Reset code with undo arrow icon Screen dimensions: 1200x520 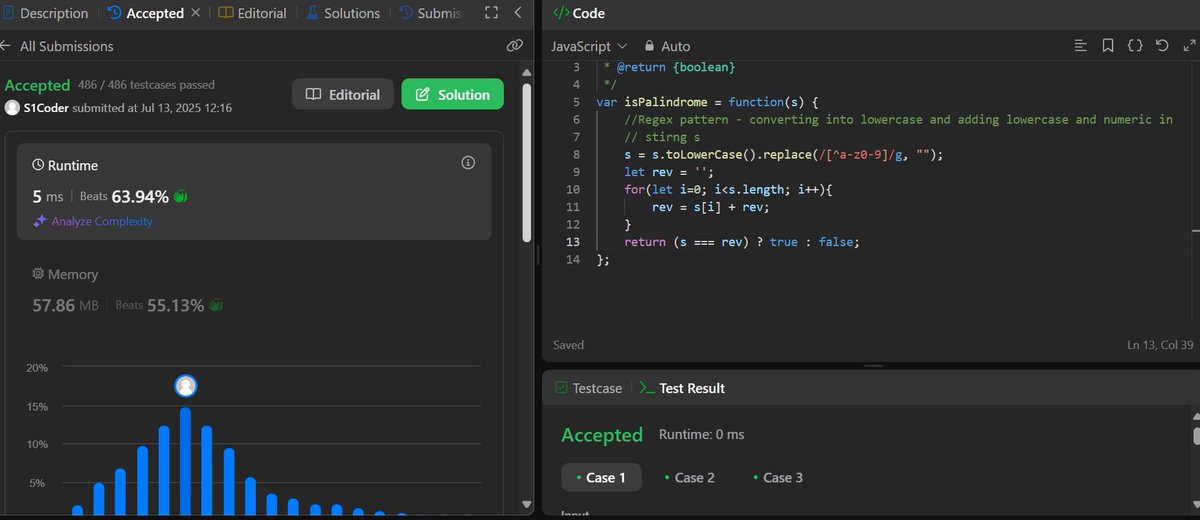(1161, 46)
